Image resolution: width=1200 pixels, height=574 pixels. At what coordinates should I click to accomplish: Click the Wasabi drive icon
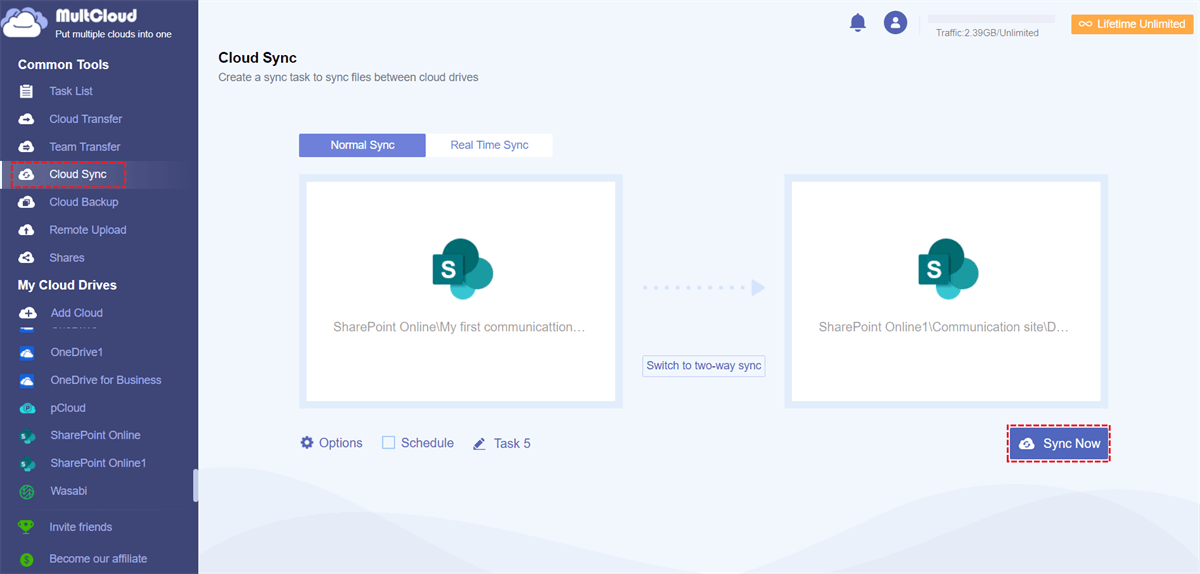click(28, 491)
